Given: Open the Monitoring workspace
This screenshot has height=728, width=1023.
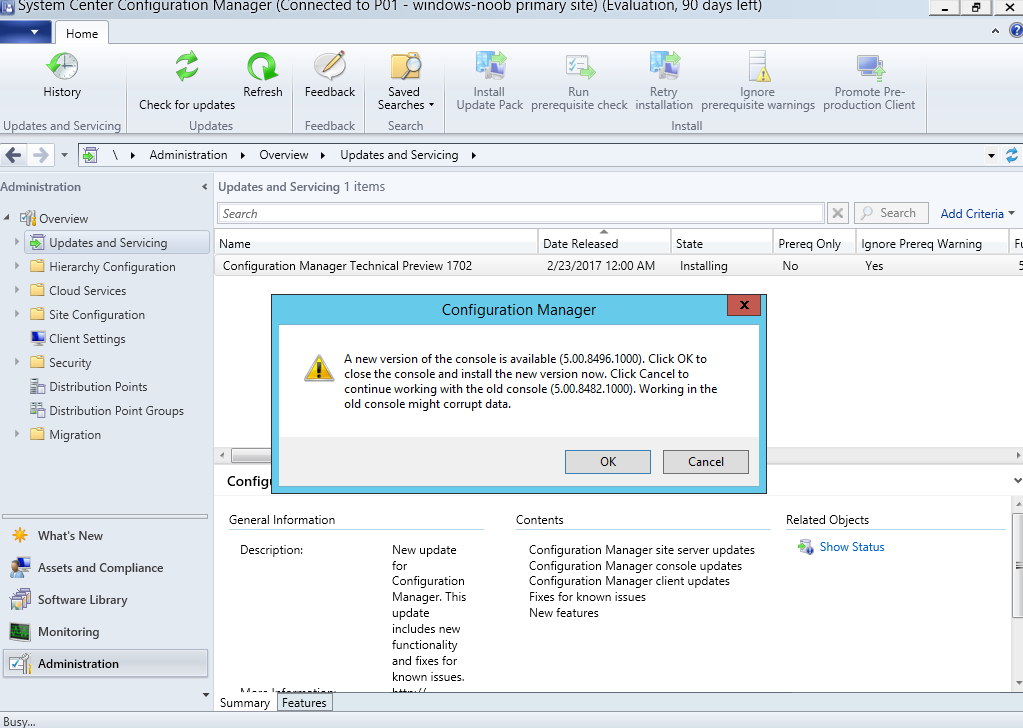Looking at the screenshot, I should (x=69, y=631).
